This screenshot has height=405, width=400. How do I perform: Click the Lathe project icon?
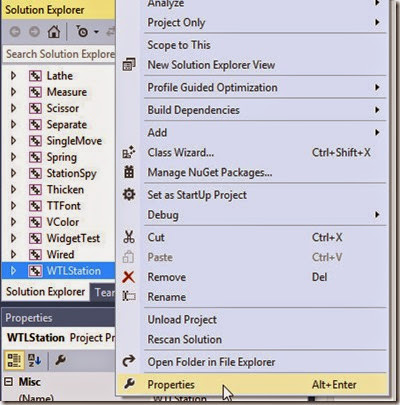click(35, 76)
